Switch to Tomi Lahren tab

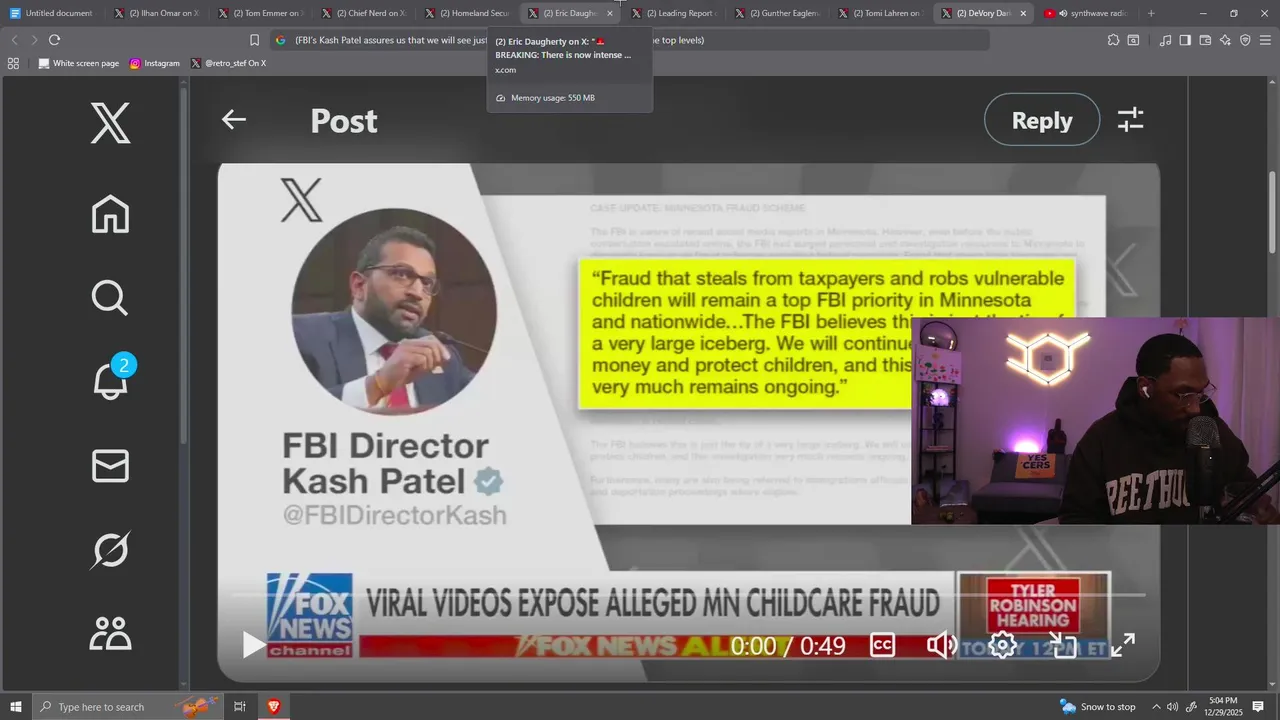point(882,13)
